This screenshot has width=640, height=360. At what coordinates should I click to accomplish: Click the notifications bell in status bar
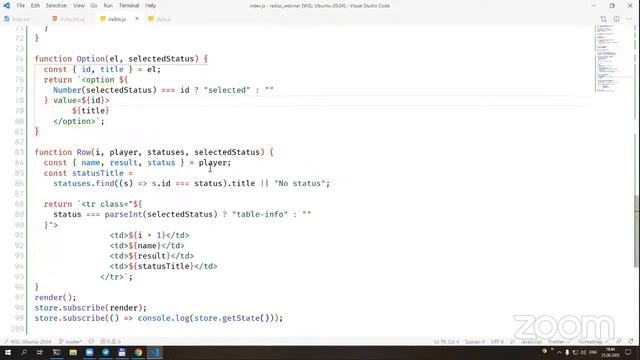pyautogui.click(x=631, y=341)
